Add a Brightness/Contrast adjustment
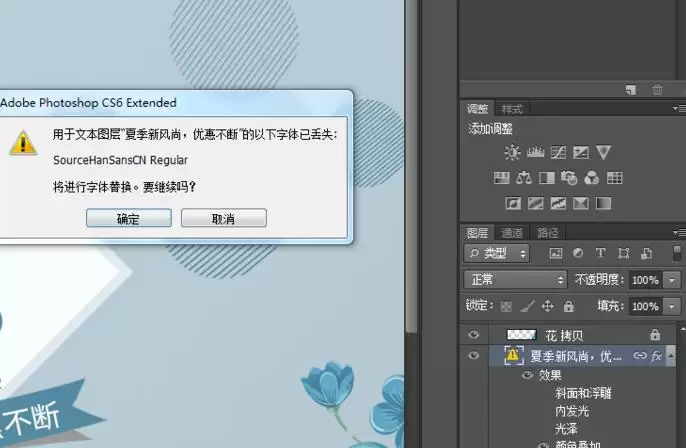 [512, 152]
